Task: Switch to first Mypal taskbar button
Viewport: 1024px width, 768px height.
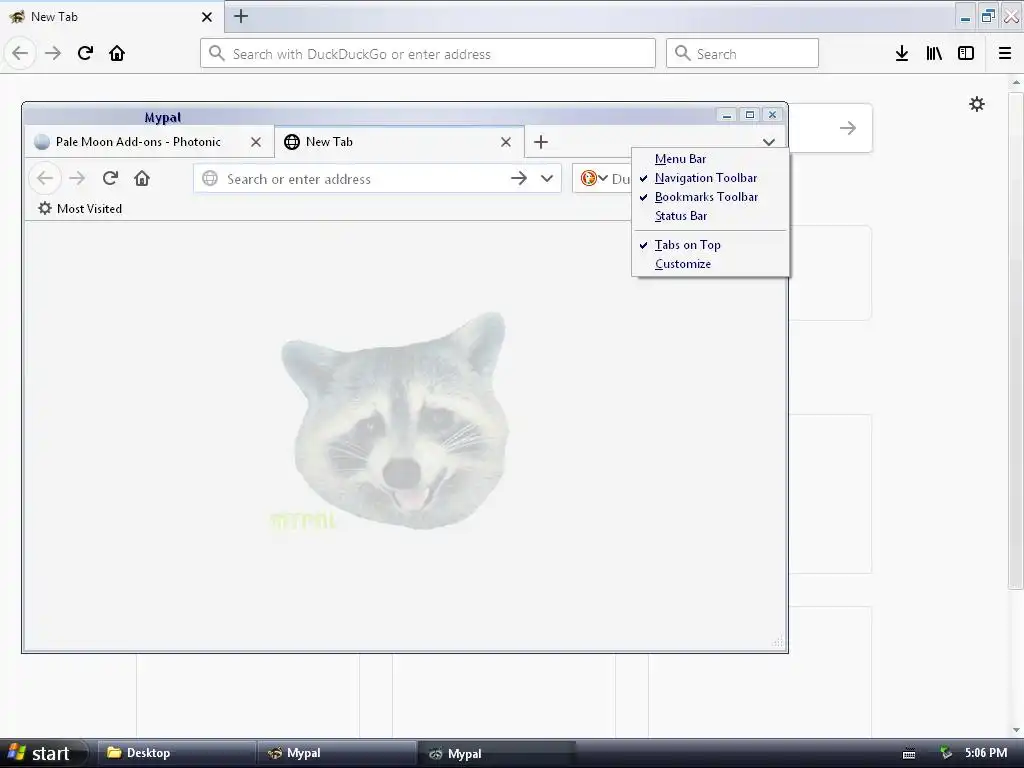Action: click(x=336, y=754)
